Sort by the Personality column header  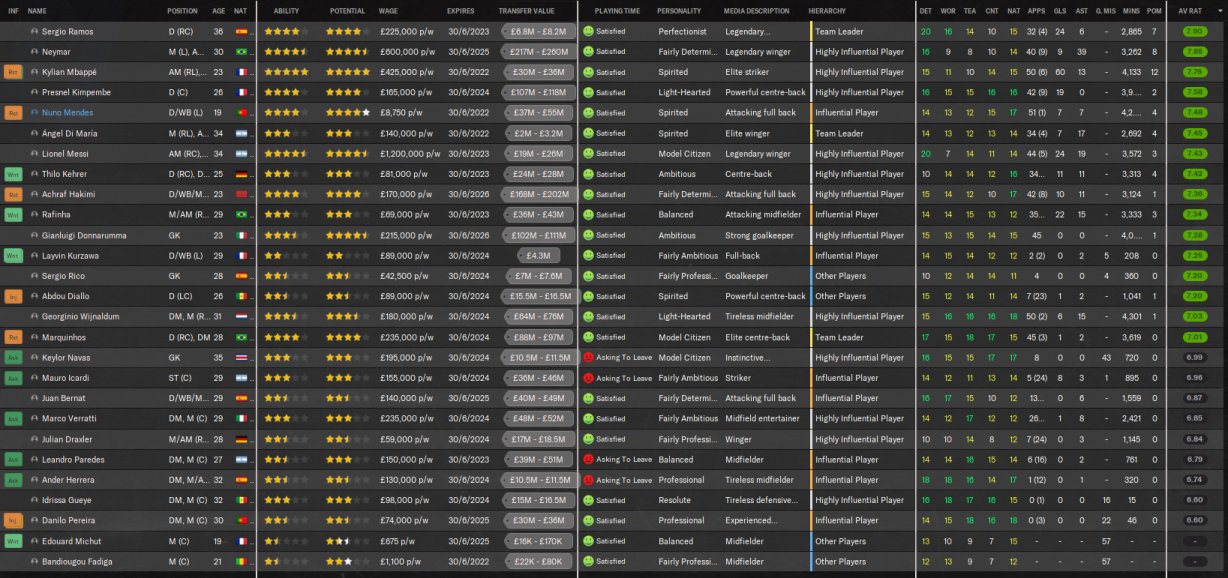[x=679, y=11]
